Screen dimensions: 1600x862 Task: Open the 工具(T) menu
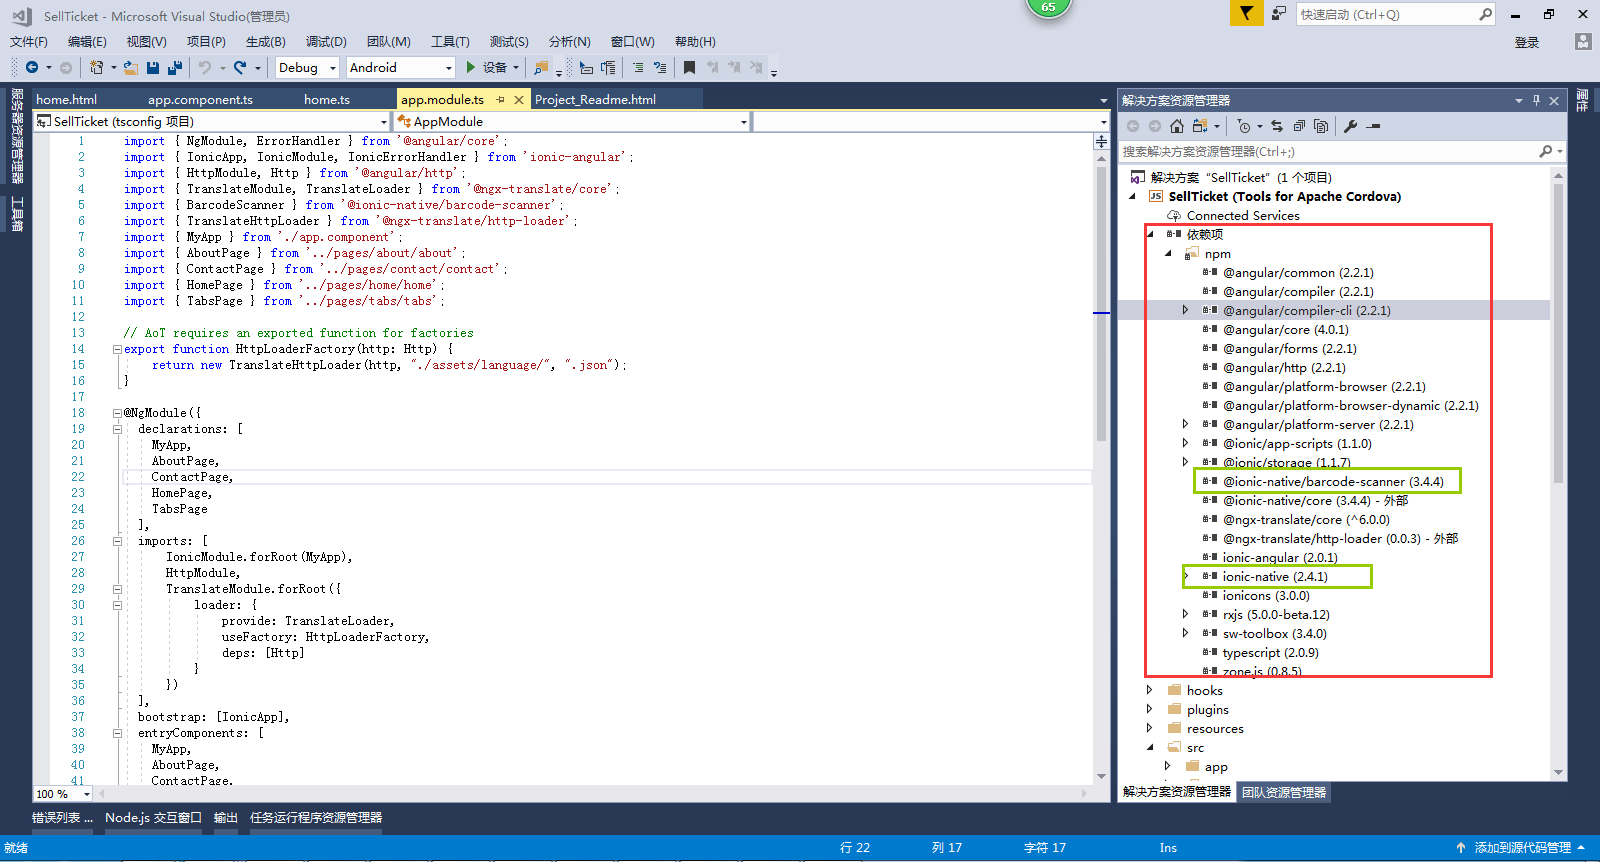[450, 41]
